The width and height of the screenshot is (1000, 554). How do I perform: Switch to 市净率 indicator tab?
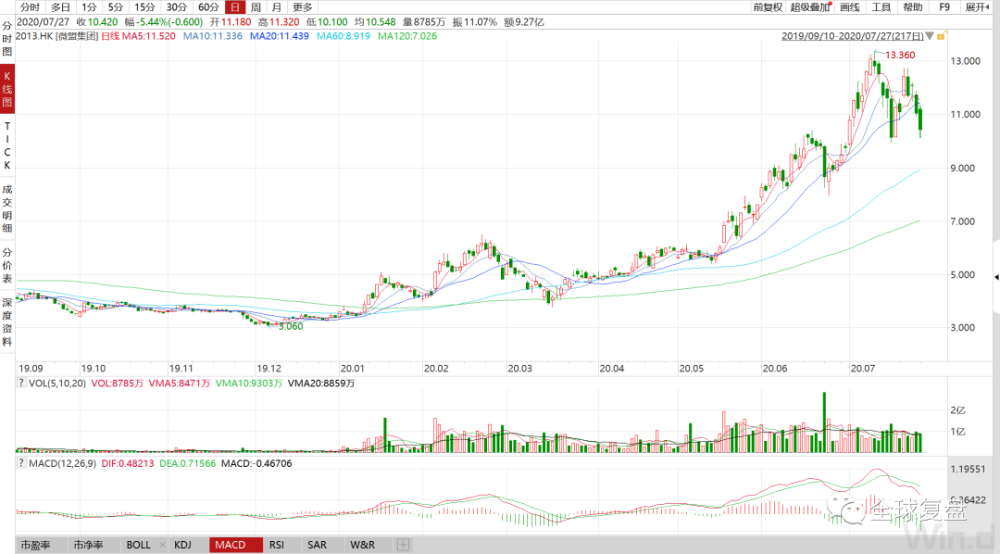[87, 545]
